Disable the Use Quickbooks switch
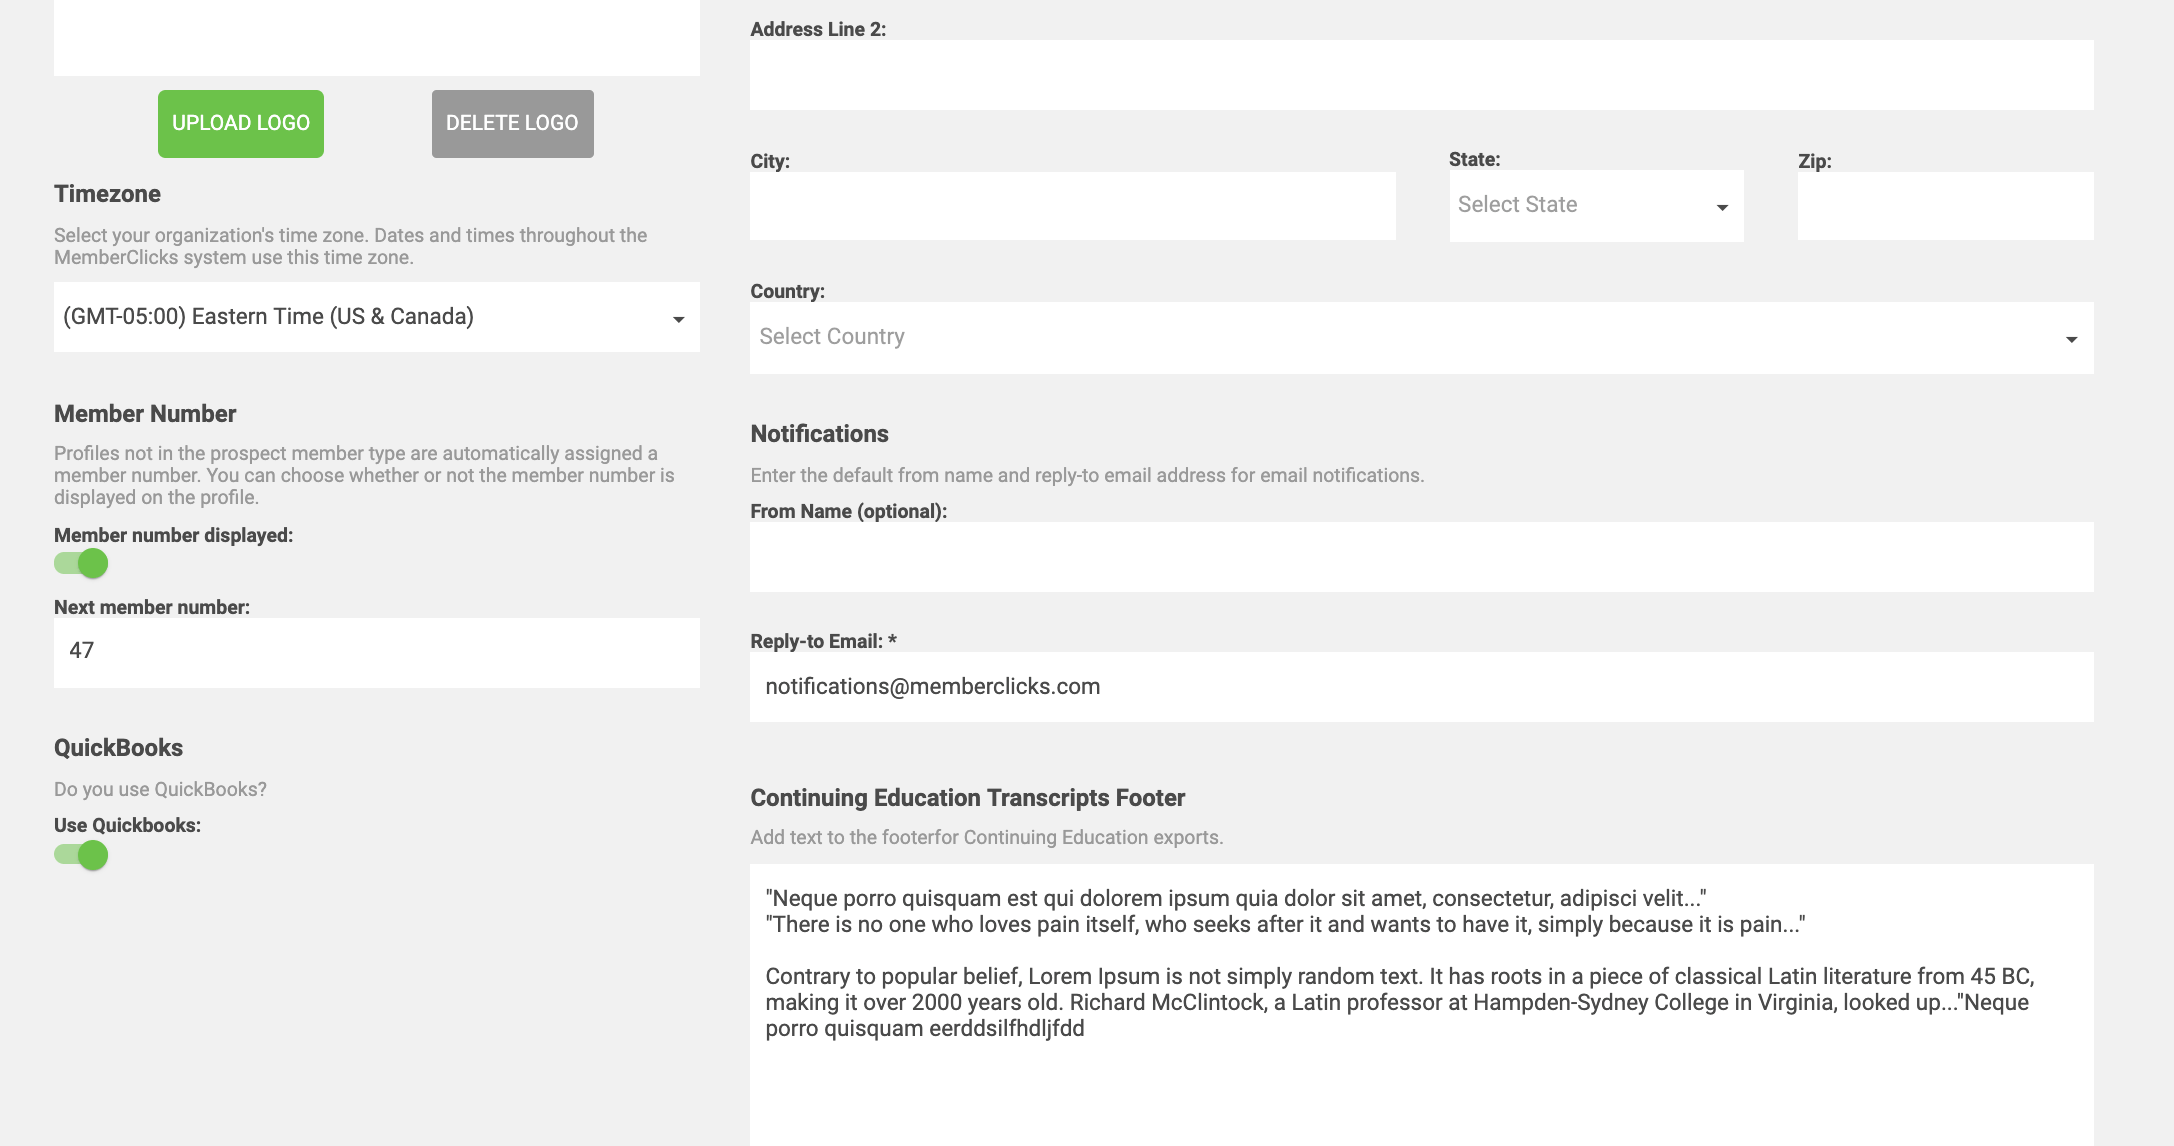2174x1146 pixels. click(x=81, y=856)
